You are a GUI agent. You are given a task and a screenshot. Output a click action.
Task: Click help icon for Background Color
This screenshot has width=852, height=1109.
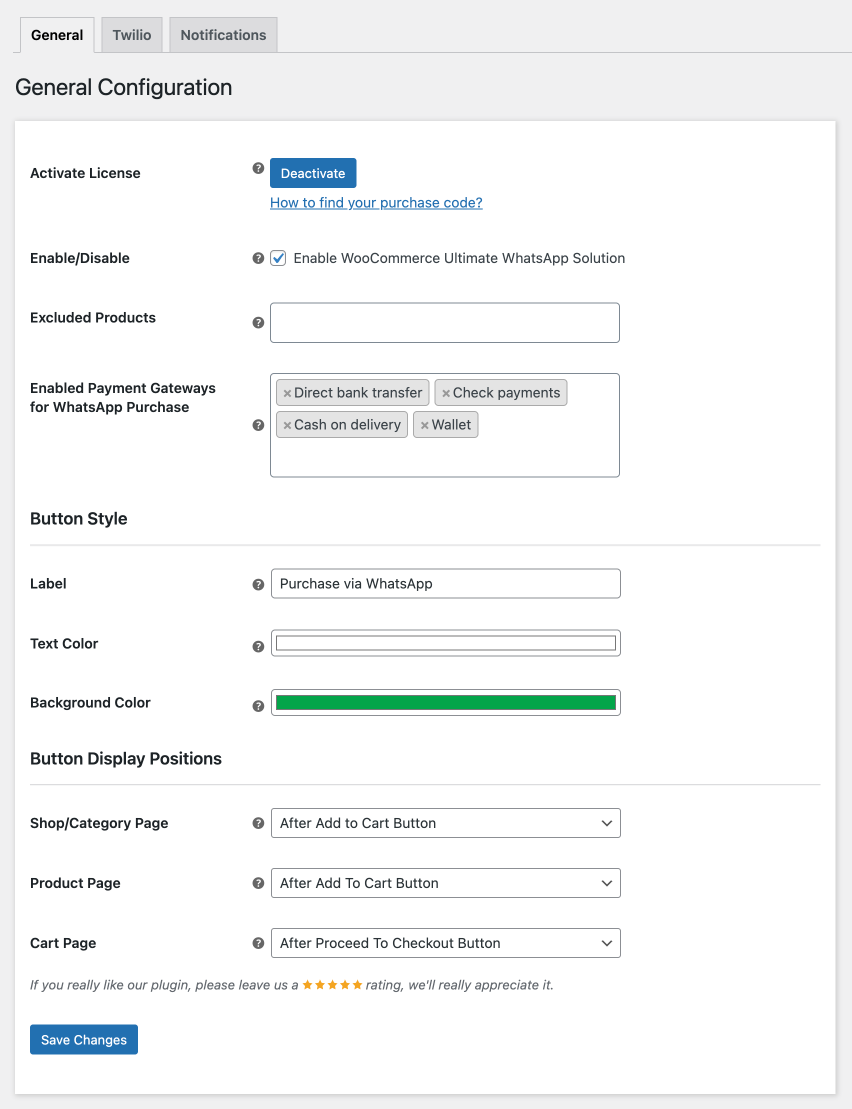[258, 706]
